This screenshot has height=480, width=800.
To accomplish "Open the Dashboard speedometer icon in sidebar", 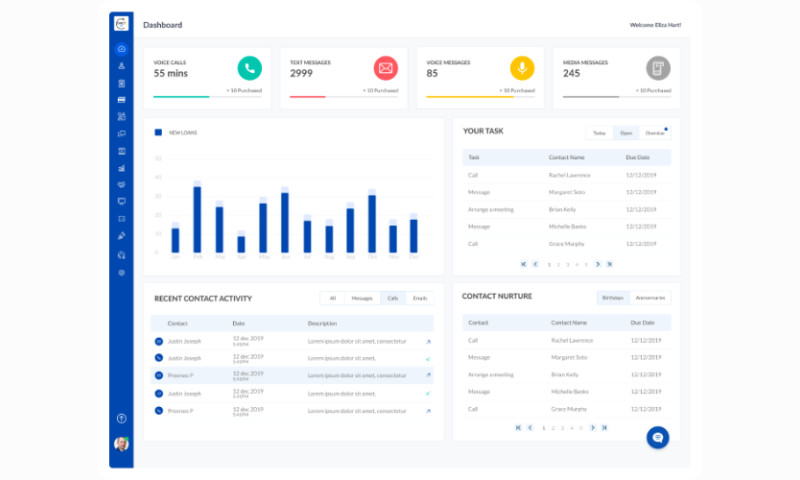I will coord(121,49).
